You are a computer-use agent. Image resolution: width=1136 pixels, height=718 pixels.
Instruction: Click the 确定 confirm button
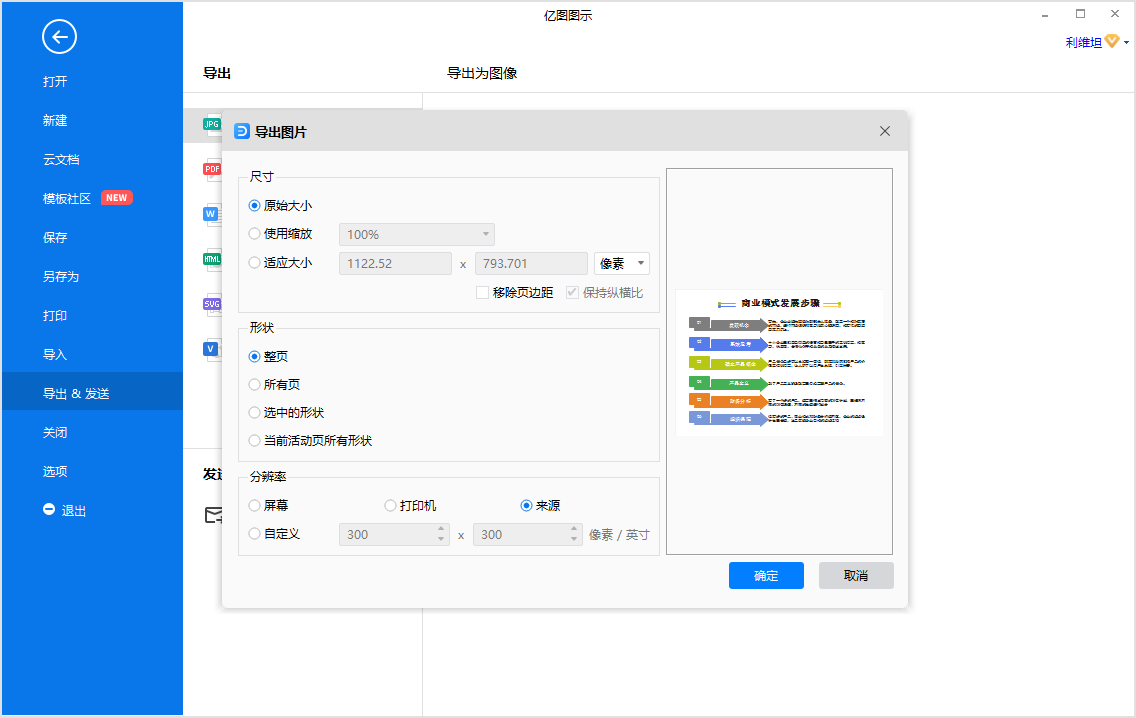(x=766, y=575)
